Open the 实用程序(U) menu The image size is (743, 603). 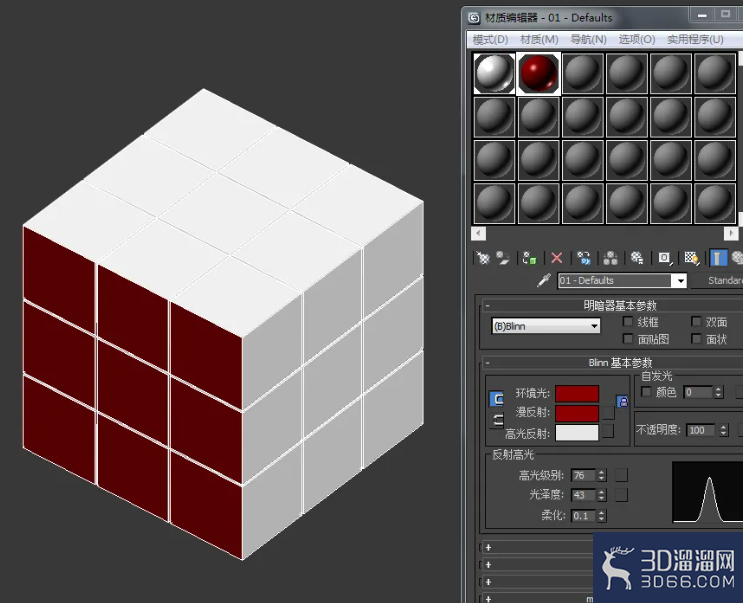coord(695,39)
